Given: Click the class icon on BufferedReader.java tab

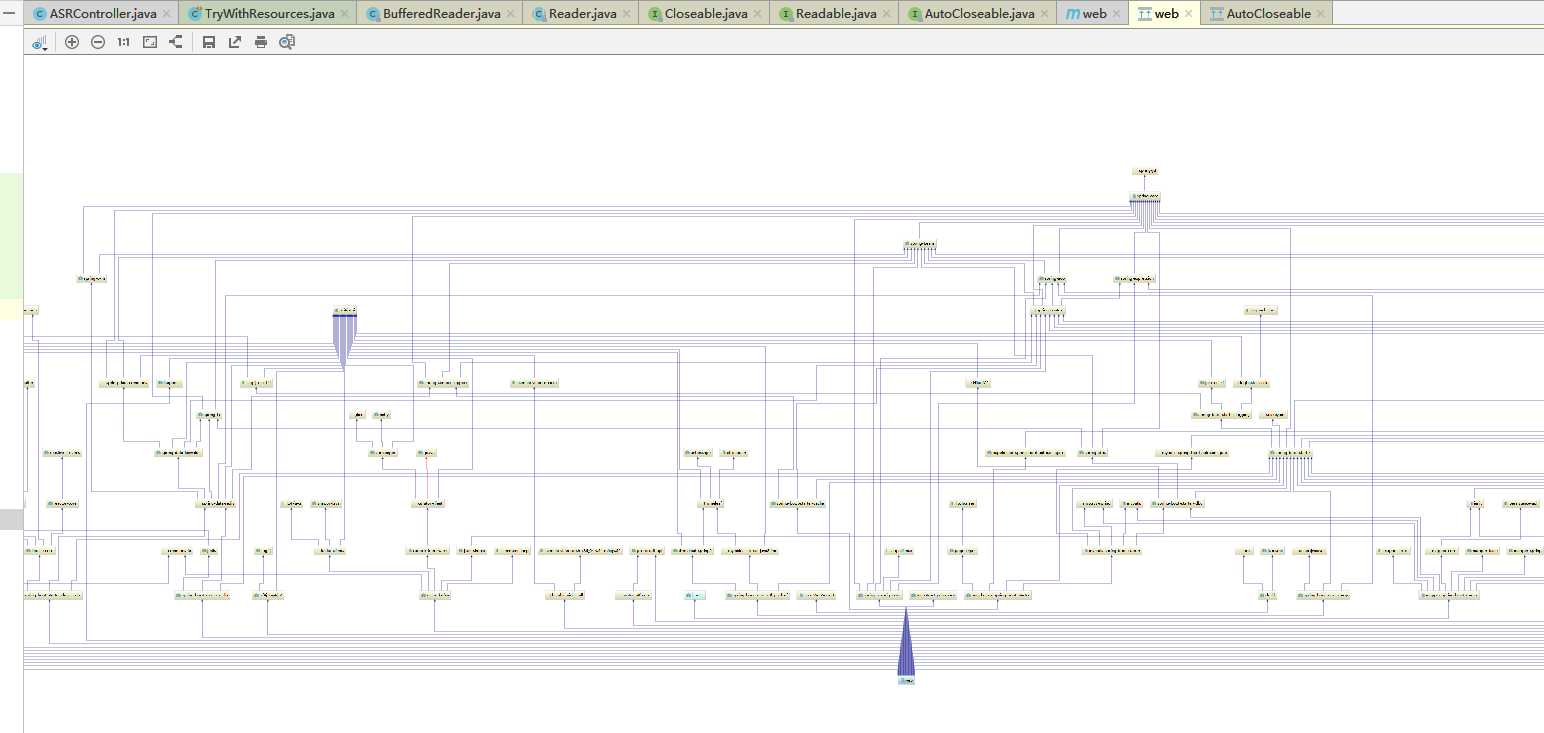Looking at the screenshot, I should point(373,14).
